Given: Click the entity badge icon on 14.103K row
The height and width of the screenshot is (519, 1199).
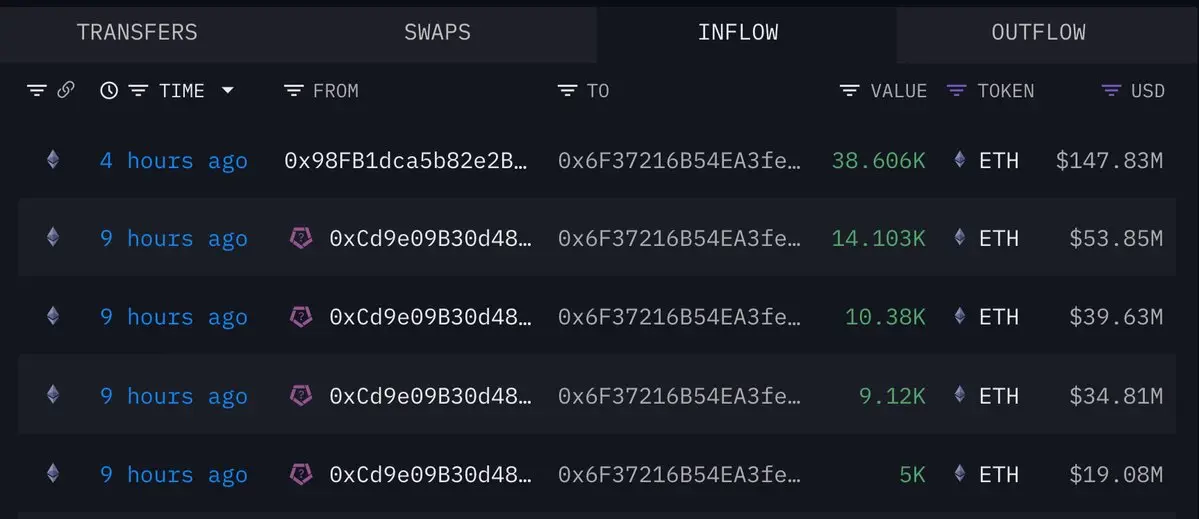Looking at the screenshot, I should [301, 238].
